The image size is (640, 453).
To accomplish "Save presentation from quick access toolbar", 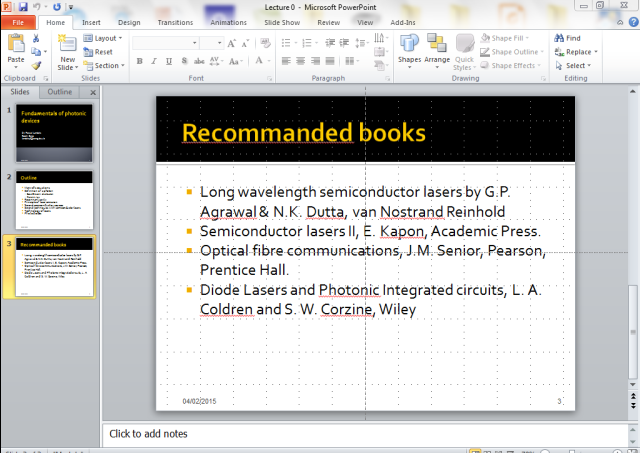I will [23, 7].
